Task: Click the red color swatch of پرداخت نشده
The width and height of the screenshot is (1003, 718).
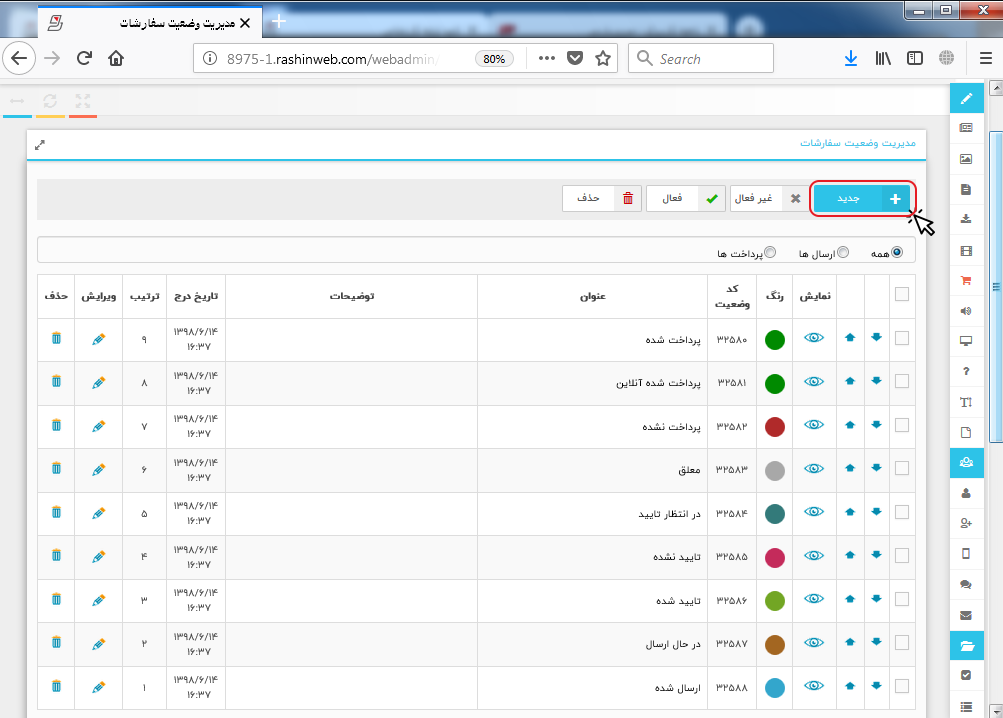Action: pos(775,427)
